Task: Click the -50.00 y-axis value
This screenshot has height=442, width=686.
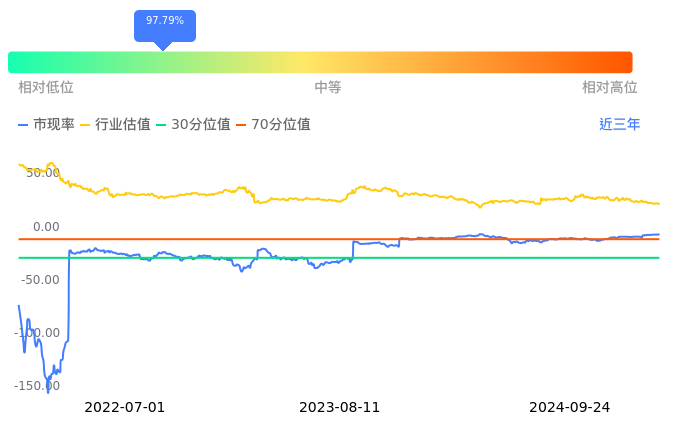Action: (x=41, y=280)
